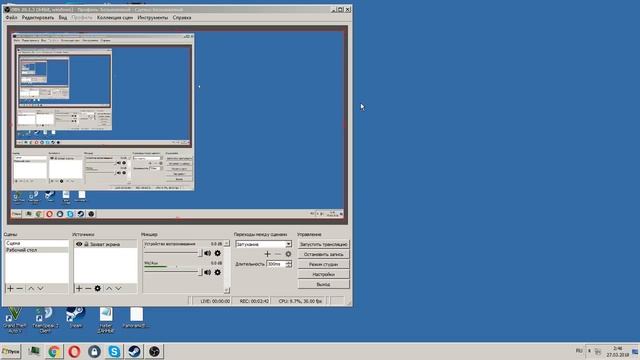Open source properties gear in Sources panel
This screenshot has height=360, width=640.
(98, 289)
